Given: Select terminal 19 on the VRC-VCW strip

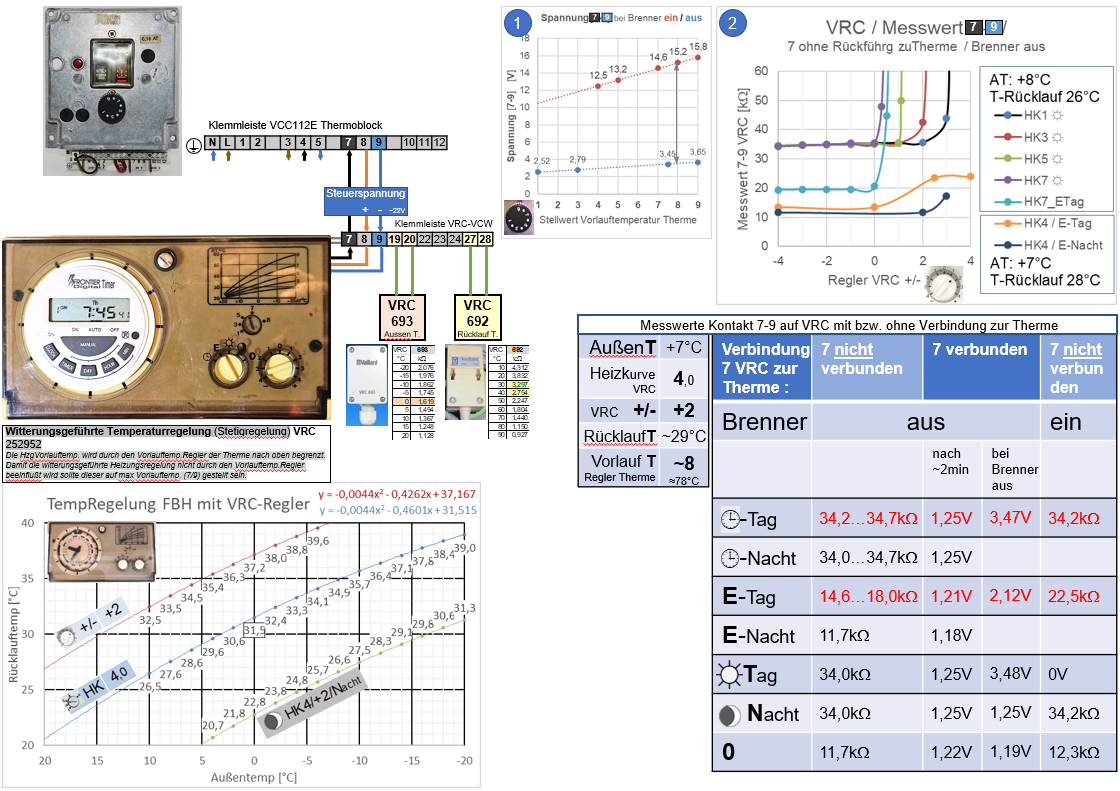Looking at the screenshot, I should click(x=394, y=239).
